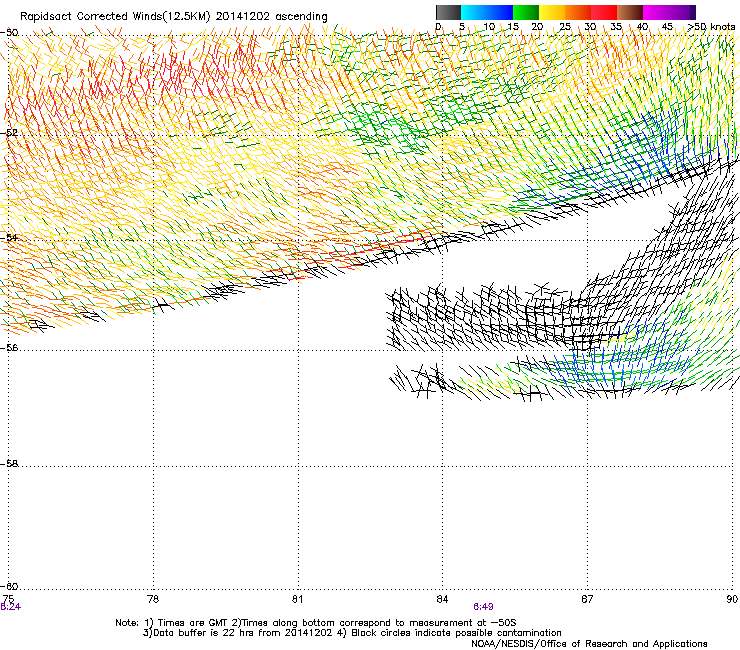Click the purple '6:24' time stamp
The width and height of the screenshot is (740, 650).
(10, 607)
